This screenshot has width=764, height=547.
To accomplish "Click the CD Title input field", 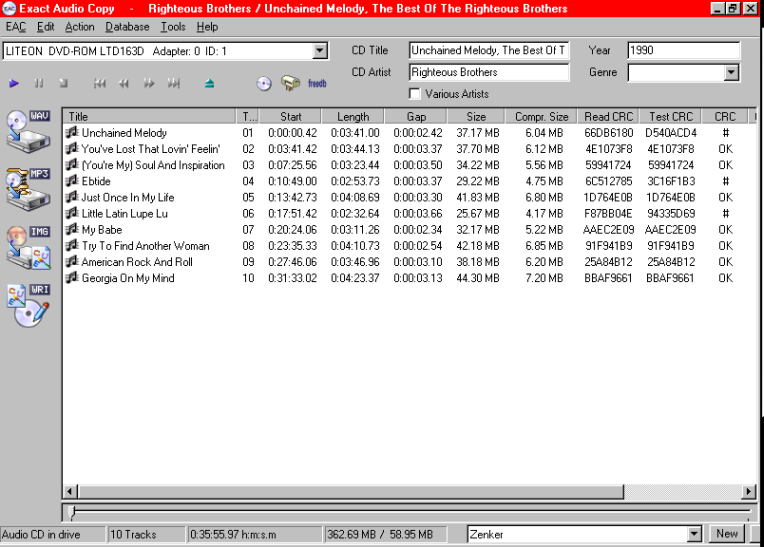I will [x=488, y=50].
